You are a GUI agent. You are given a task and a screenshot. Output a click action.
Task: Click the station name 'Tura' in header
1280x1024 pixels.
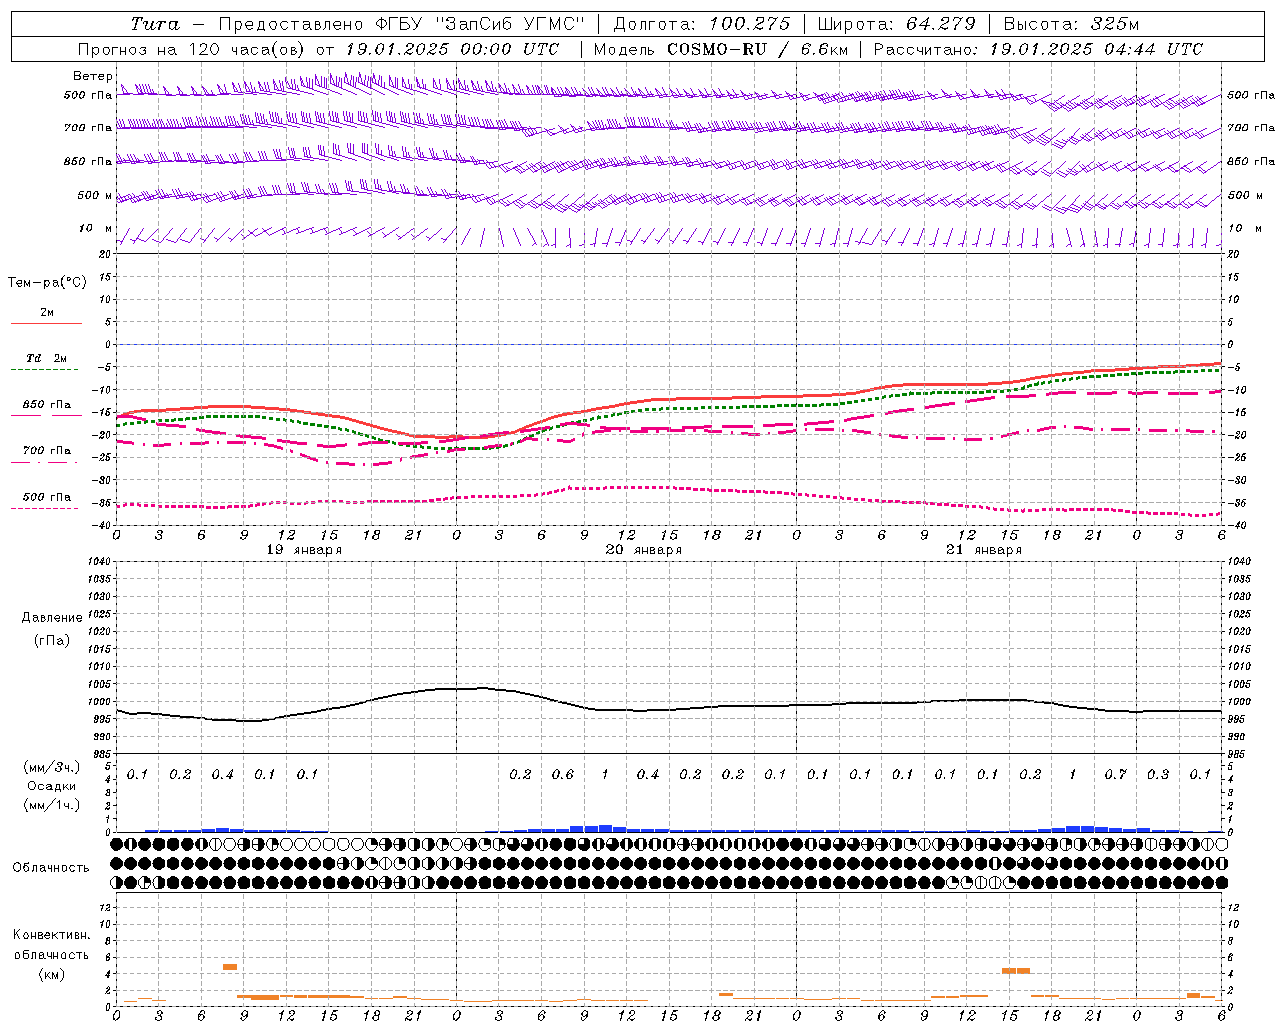click(155, 24)
